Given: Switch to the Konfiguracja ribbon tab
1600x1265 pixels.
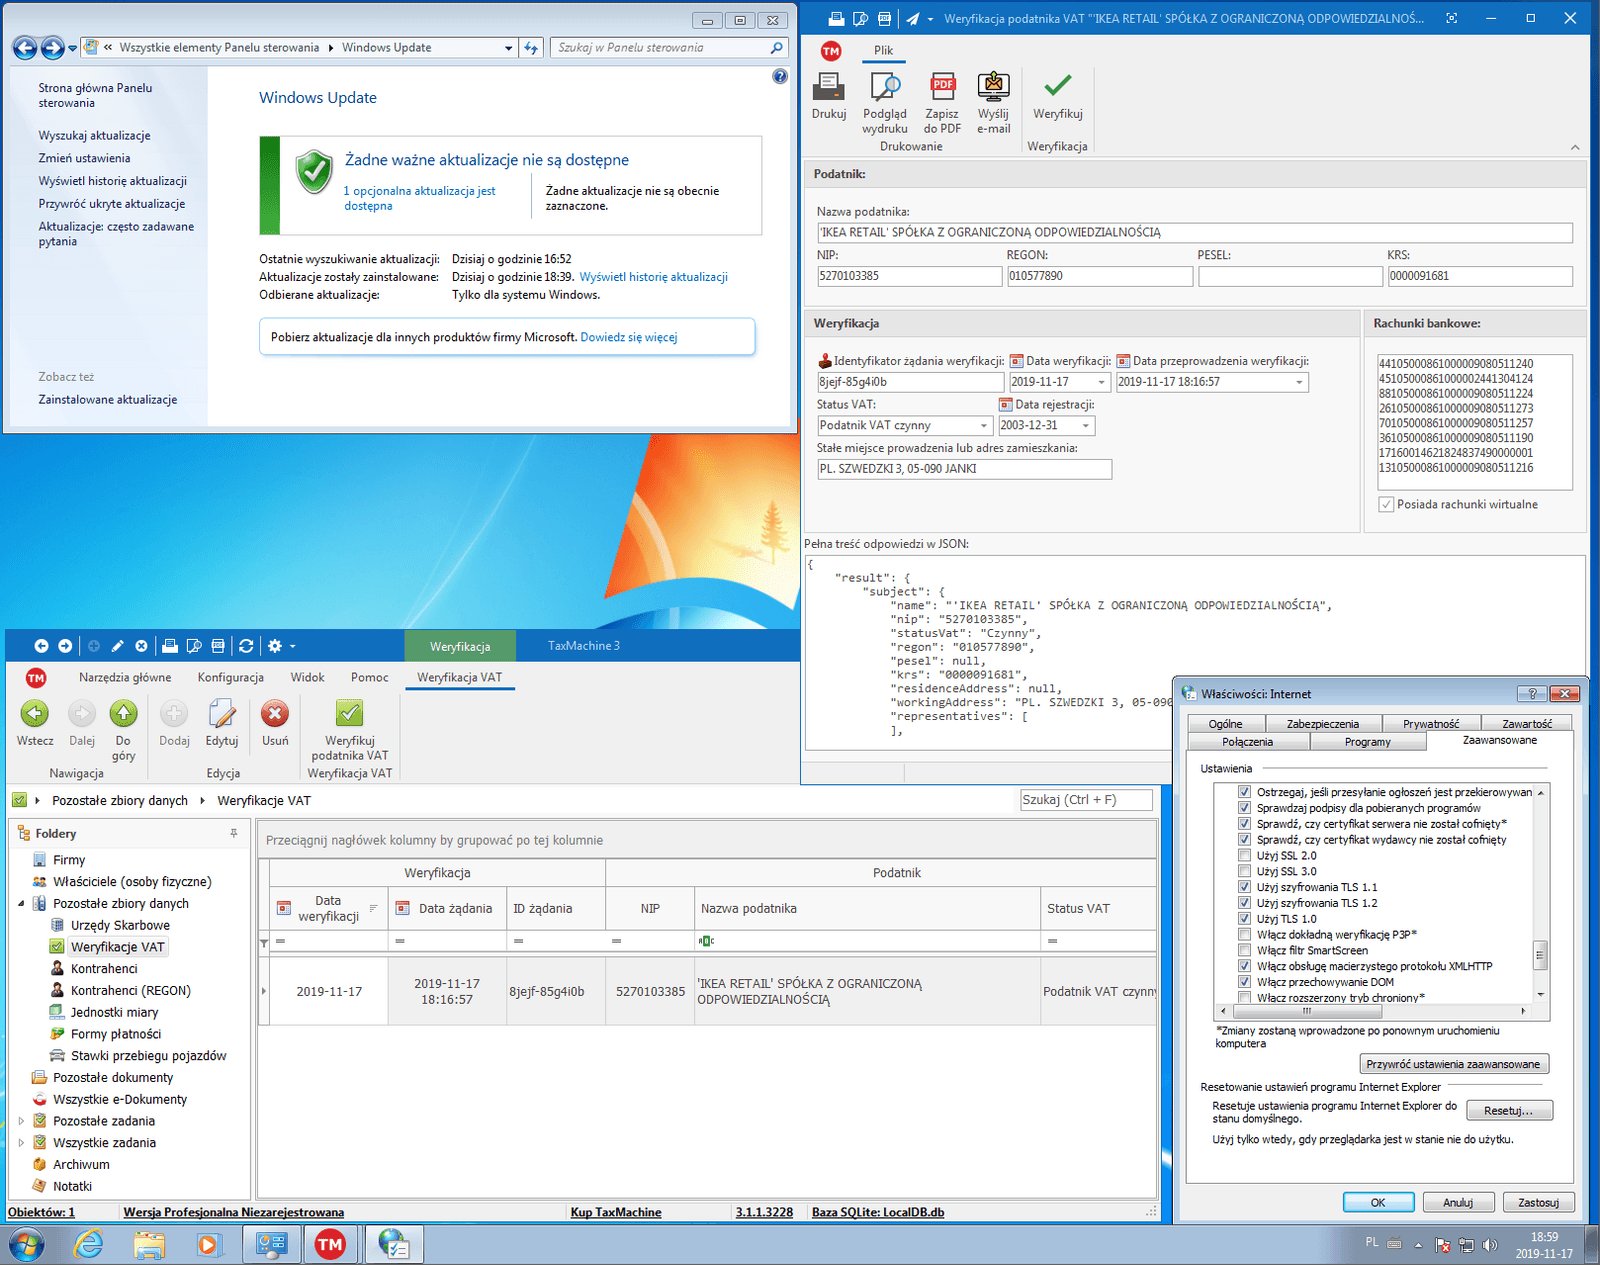Looking at the screenshot, I should 230,677.
